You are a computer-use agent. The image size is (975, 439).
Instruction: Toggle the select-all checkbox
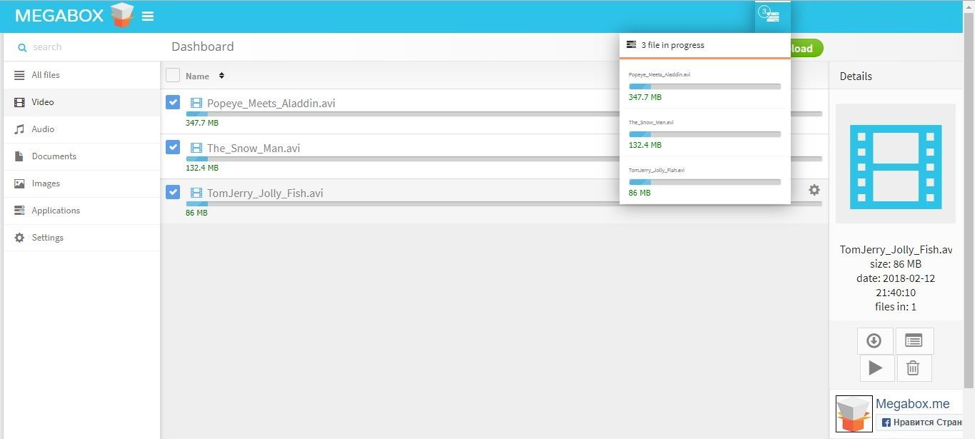click(173, 76)
